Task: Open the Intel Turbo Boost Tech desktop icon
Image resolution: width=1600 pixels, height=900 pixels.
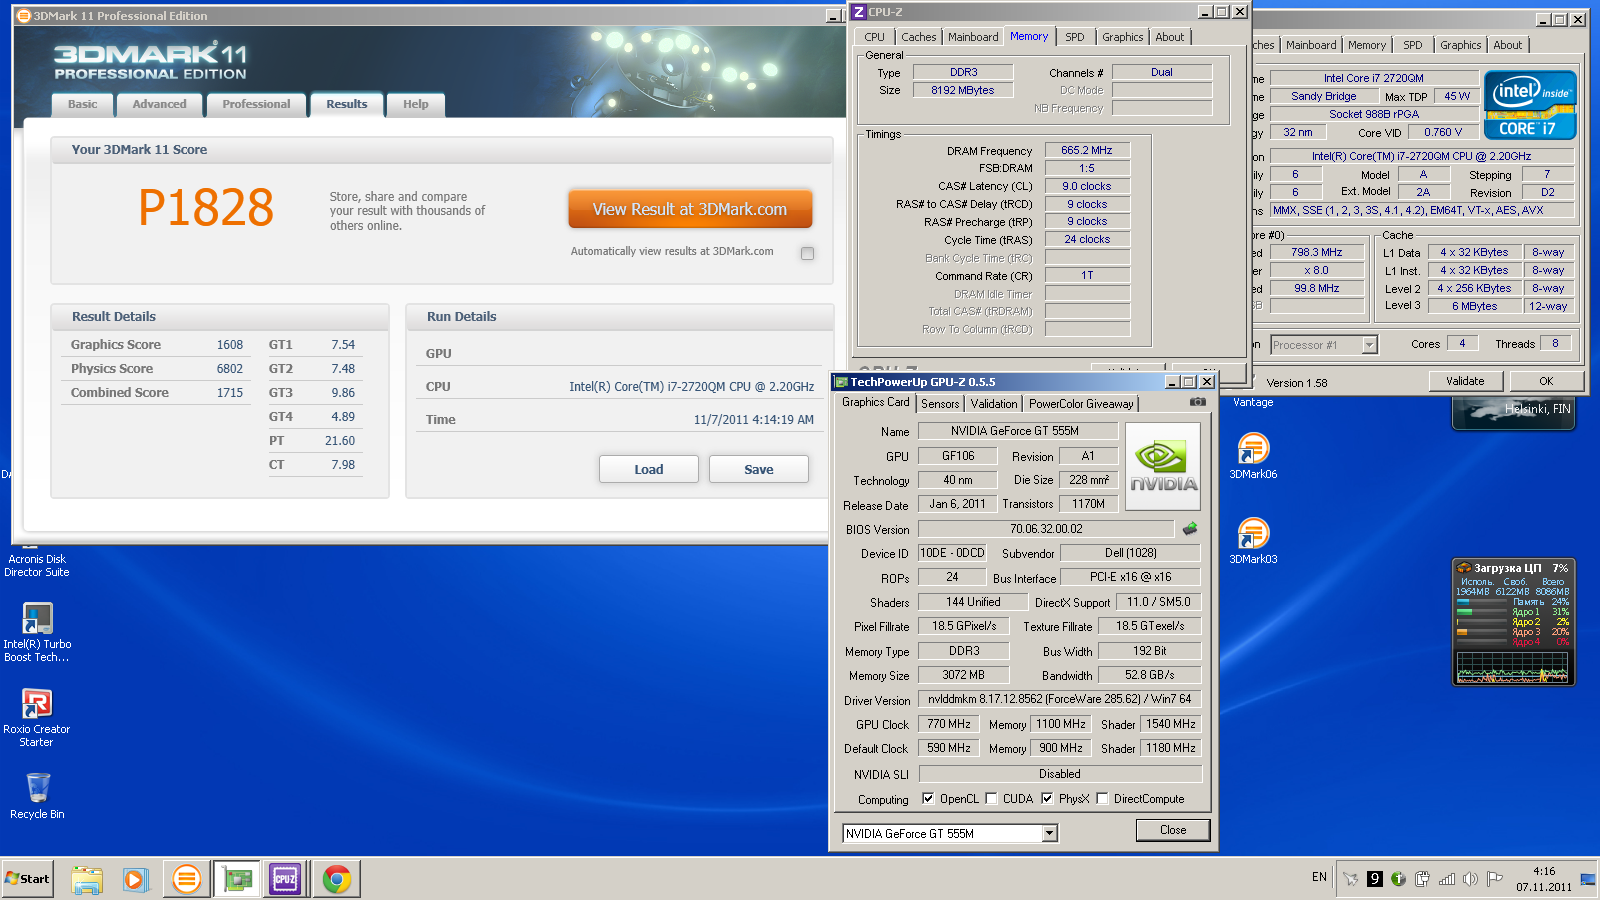Action: coord(37,632)
